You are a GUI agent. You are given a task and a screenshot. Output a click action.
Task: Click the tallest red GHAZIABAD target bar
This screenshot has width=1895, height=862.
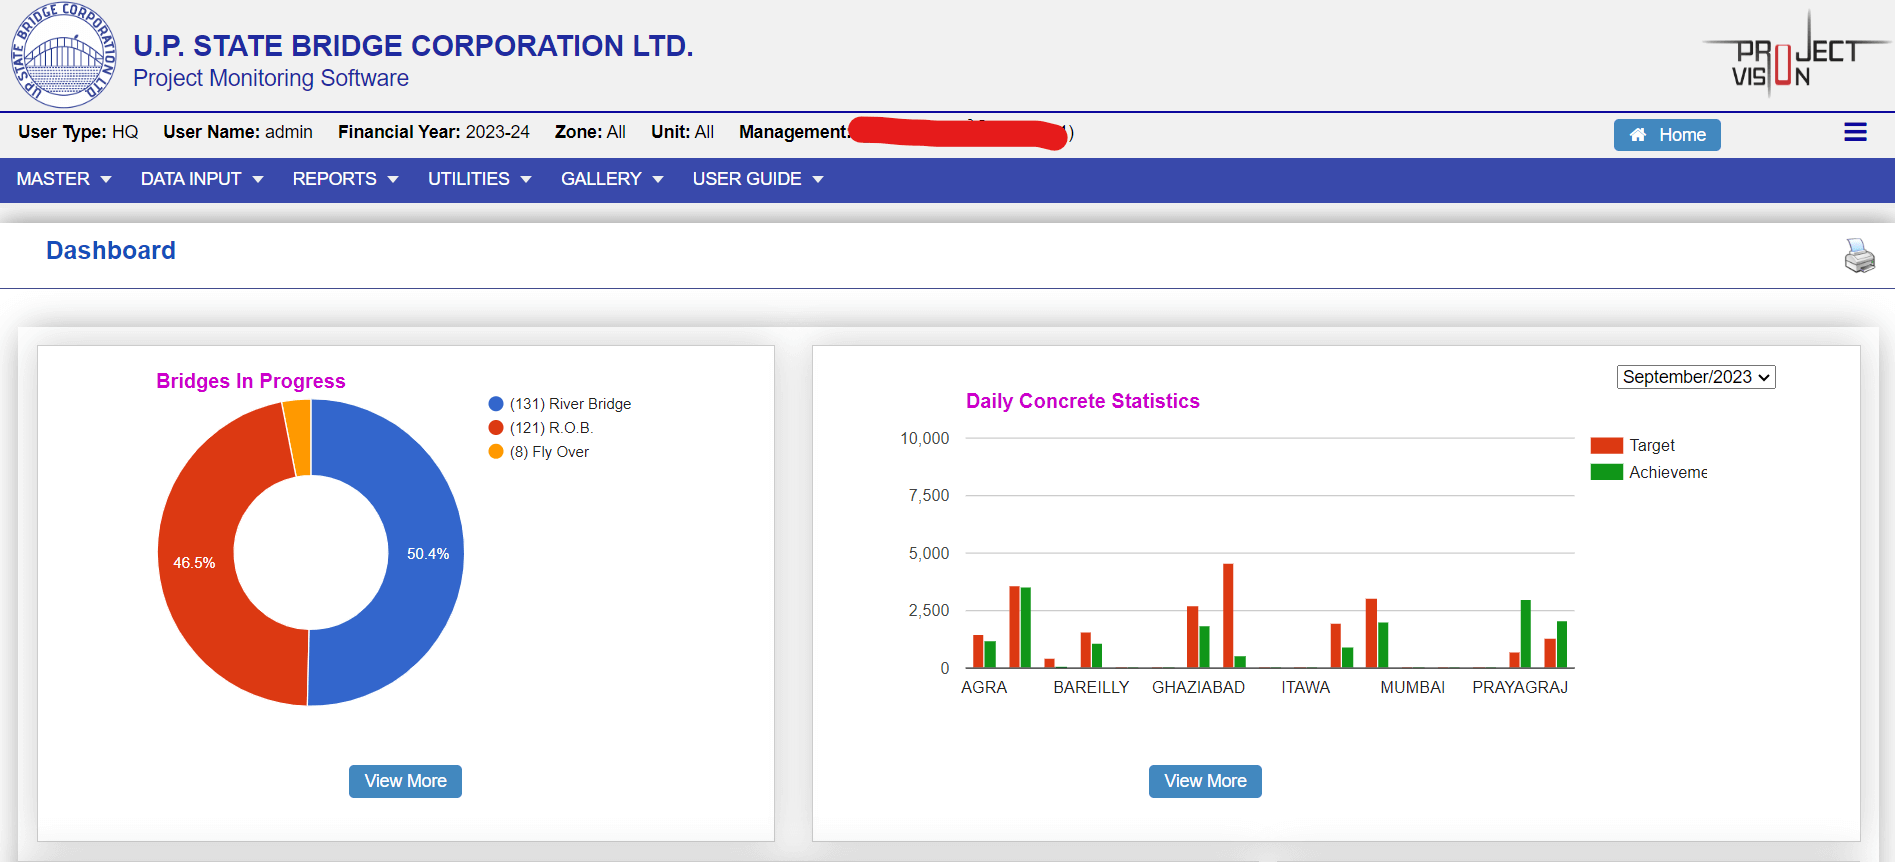point(1228,615)
